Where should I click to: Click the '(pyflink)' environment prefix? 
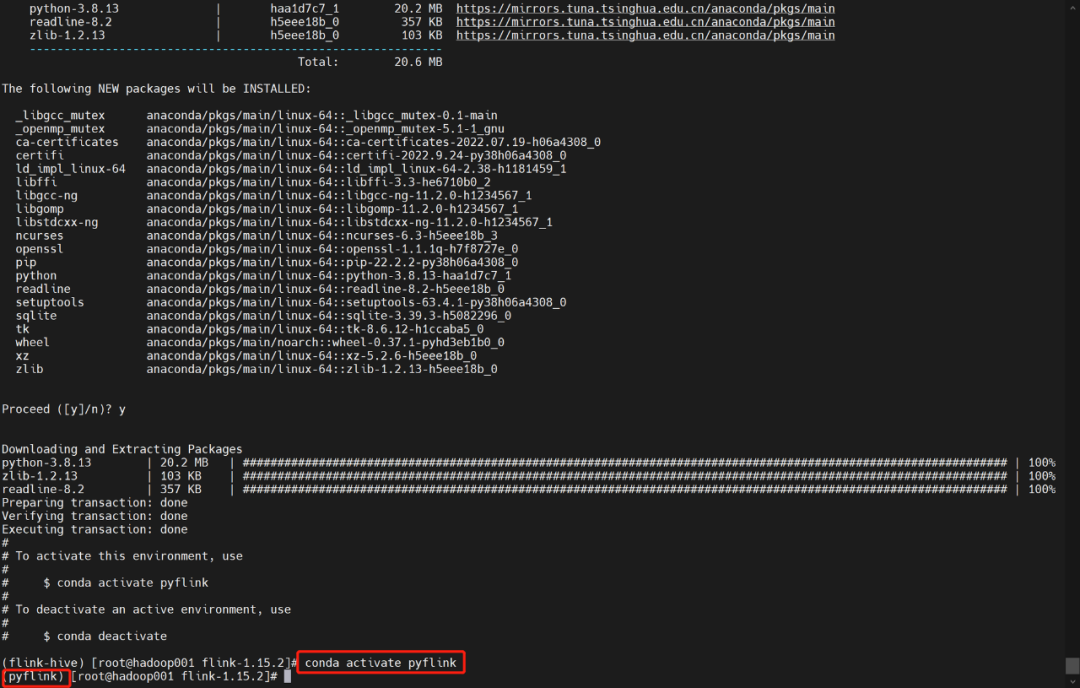point(33,676)
